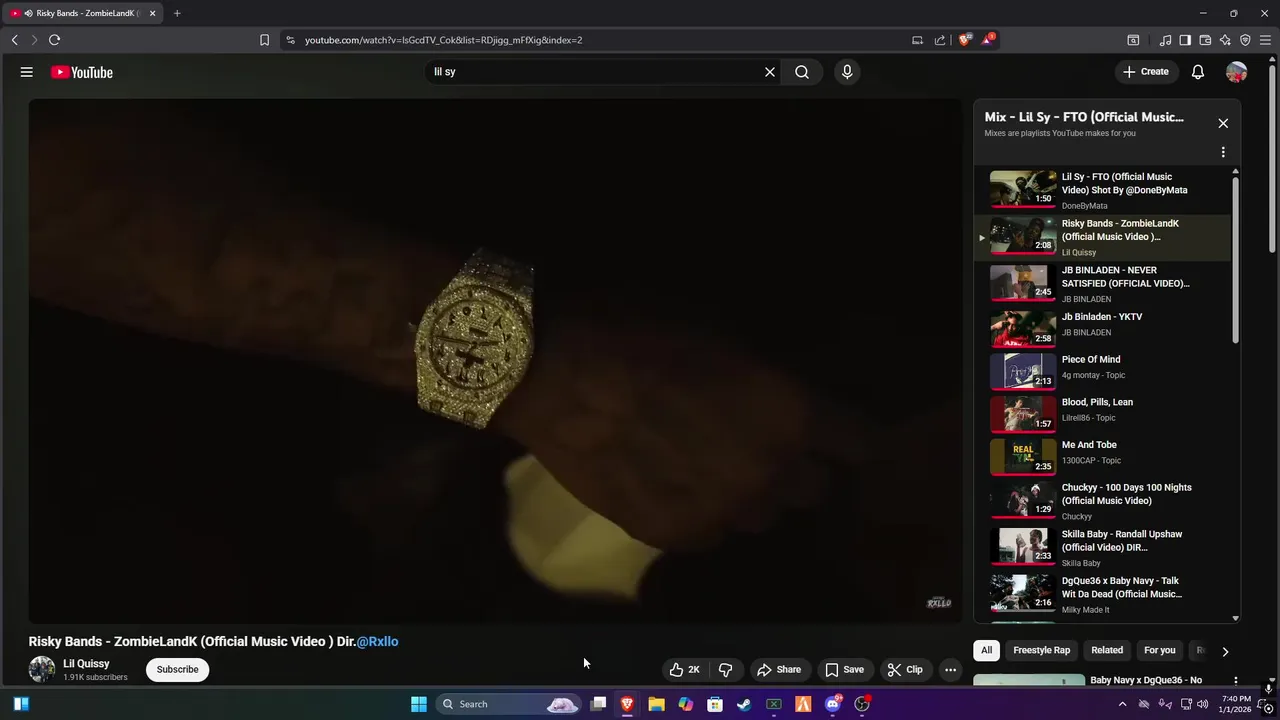This screenshot has height=720, width=1280.
Task: Open Leo AI sparkle icon
Action: point(1225,40)
